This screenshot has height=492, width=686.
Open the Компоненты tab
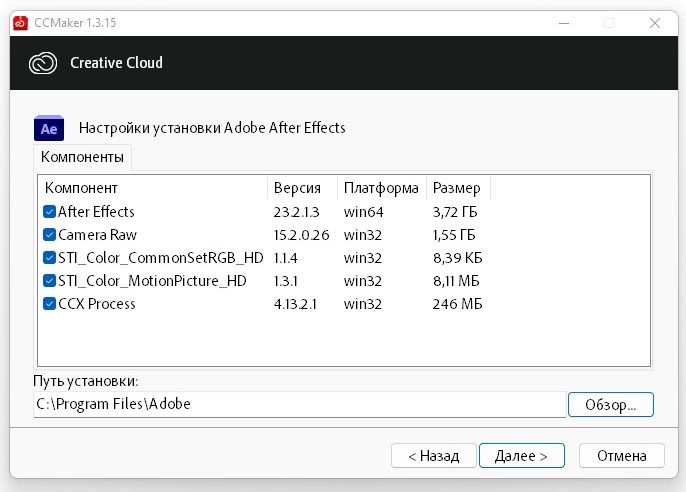[82, 157]
